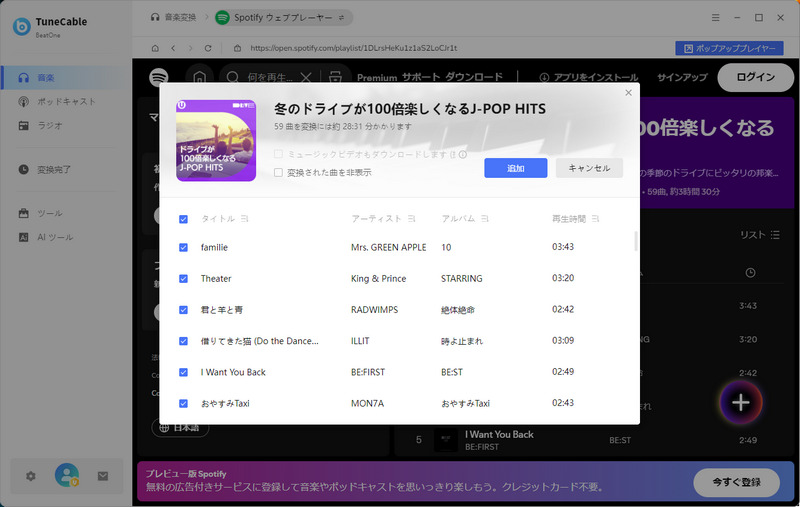800x507 pixels.
Task: Open the hamburger menu in title bar
Action: (715, 18)
